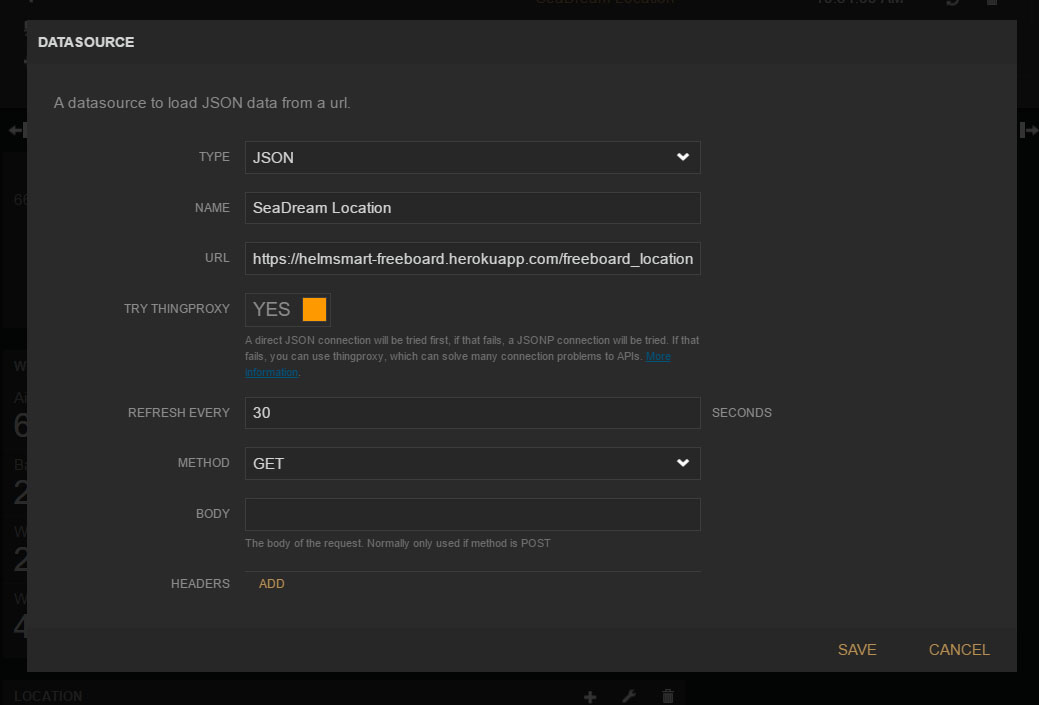Screen dimensions: 1039x705
Task: Click the chevron arrow on the Method selector
Action: coord(683,463)
